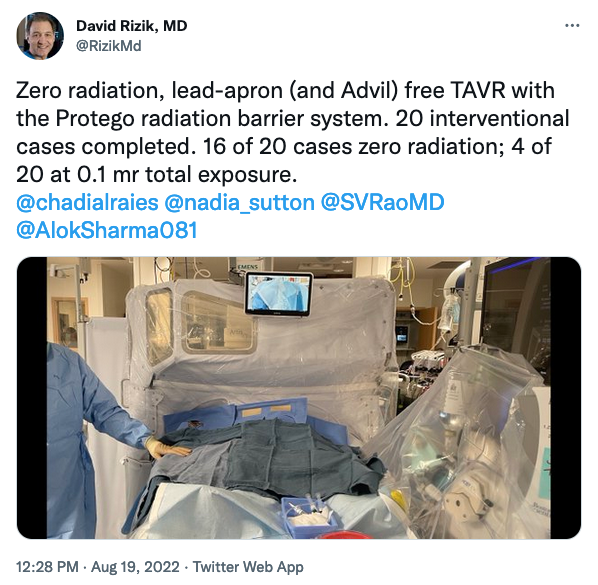Enlarge the attached cath lab photo
This screenshot has width=598, height=585.
click(299, 398)
